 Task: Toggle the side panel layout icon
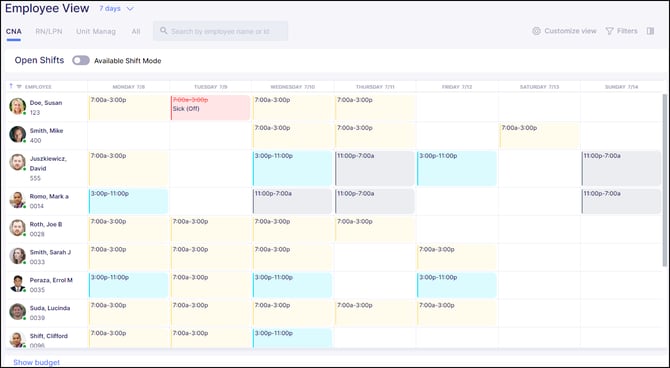(650, 31)
